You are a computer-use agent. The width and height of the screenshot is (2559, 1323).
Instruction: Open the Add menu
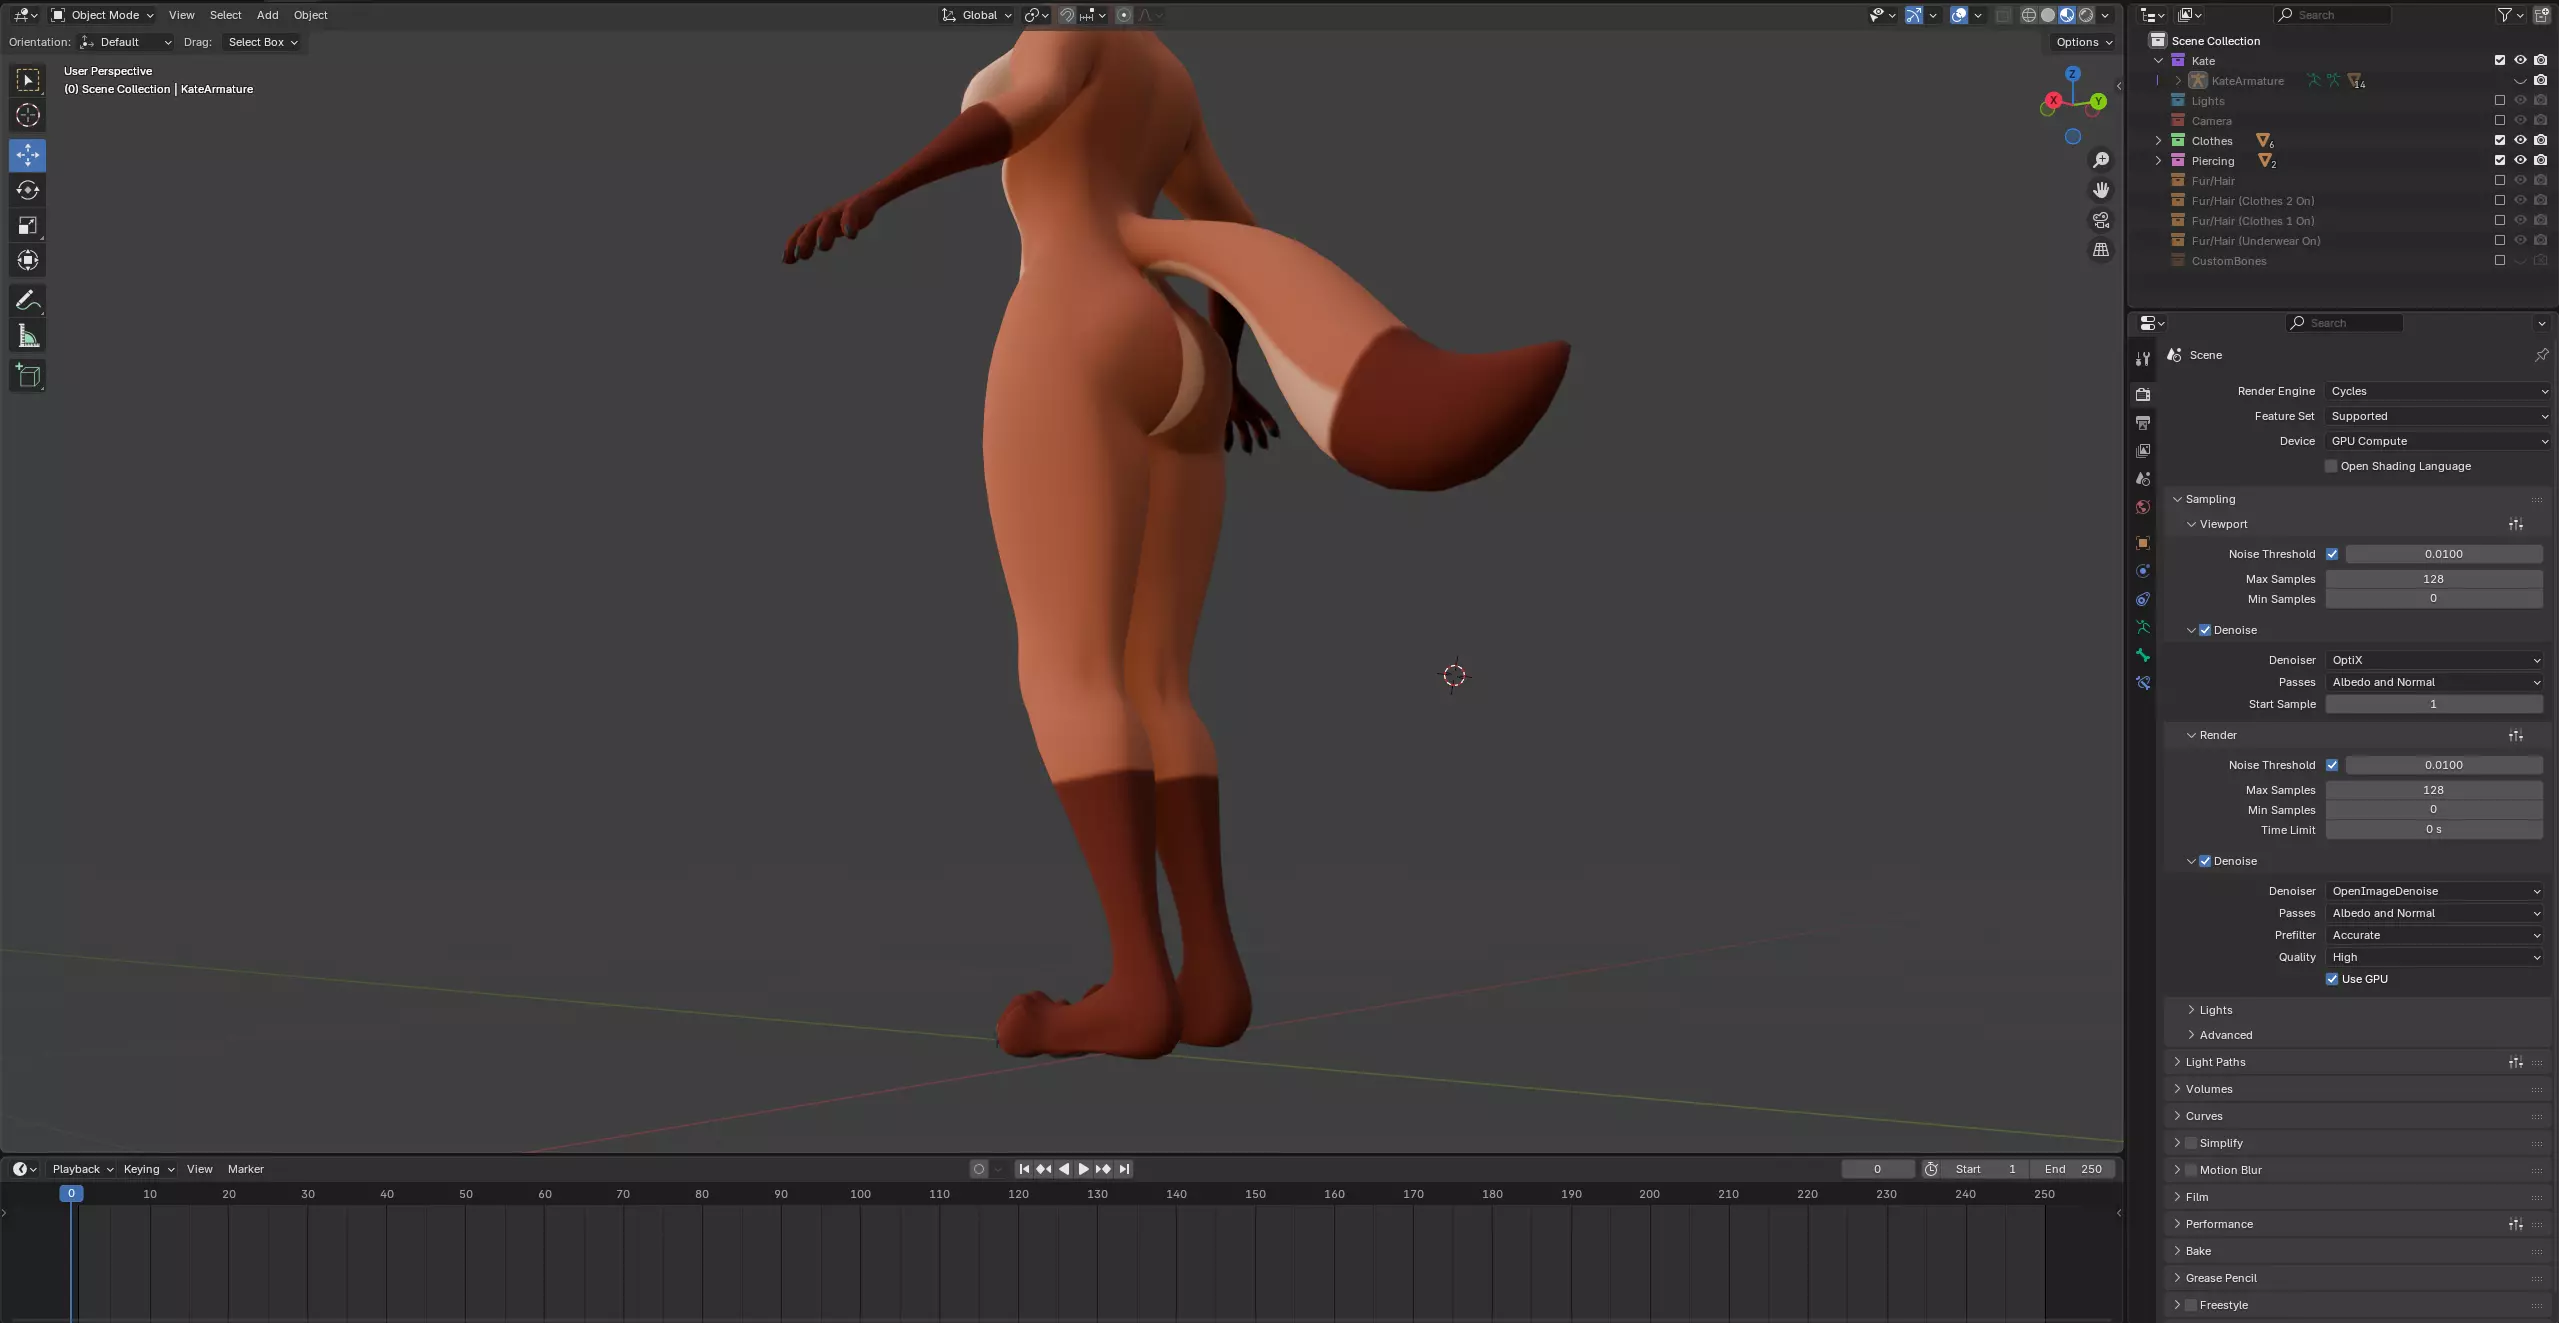[267, 15]
